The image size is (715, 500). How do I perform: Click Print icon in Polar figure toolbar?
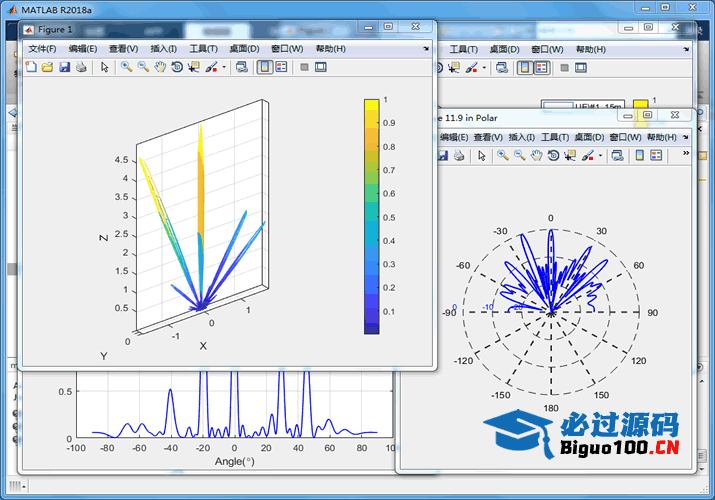click(x=459, y=155)
